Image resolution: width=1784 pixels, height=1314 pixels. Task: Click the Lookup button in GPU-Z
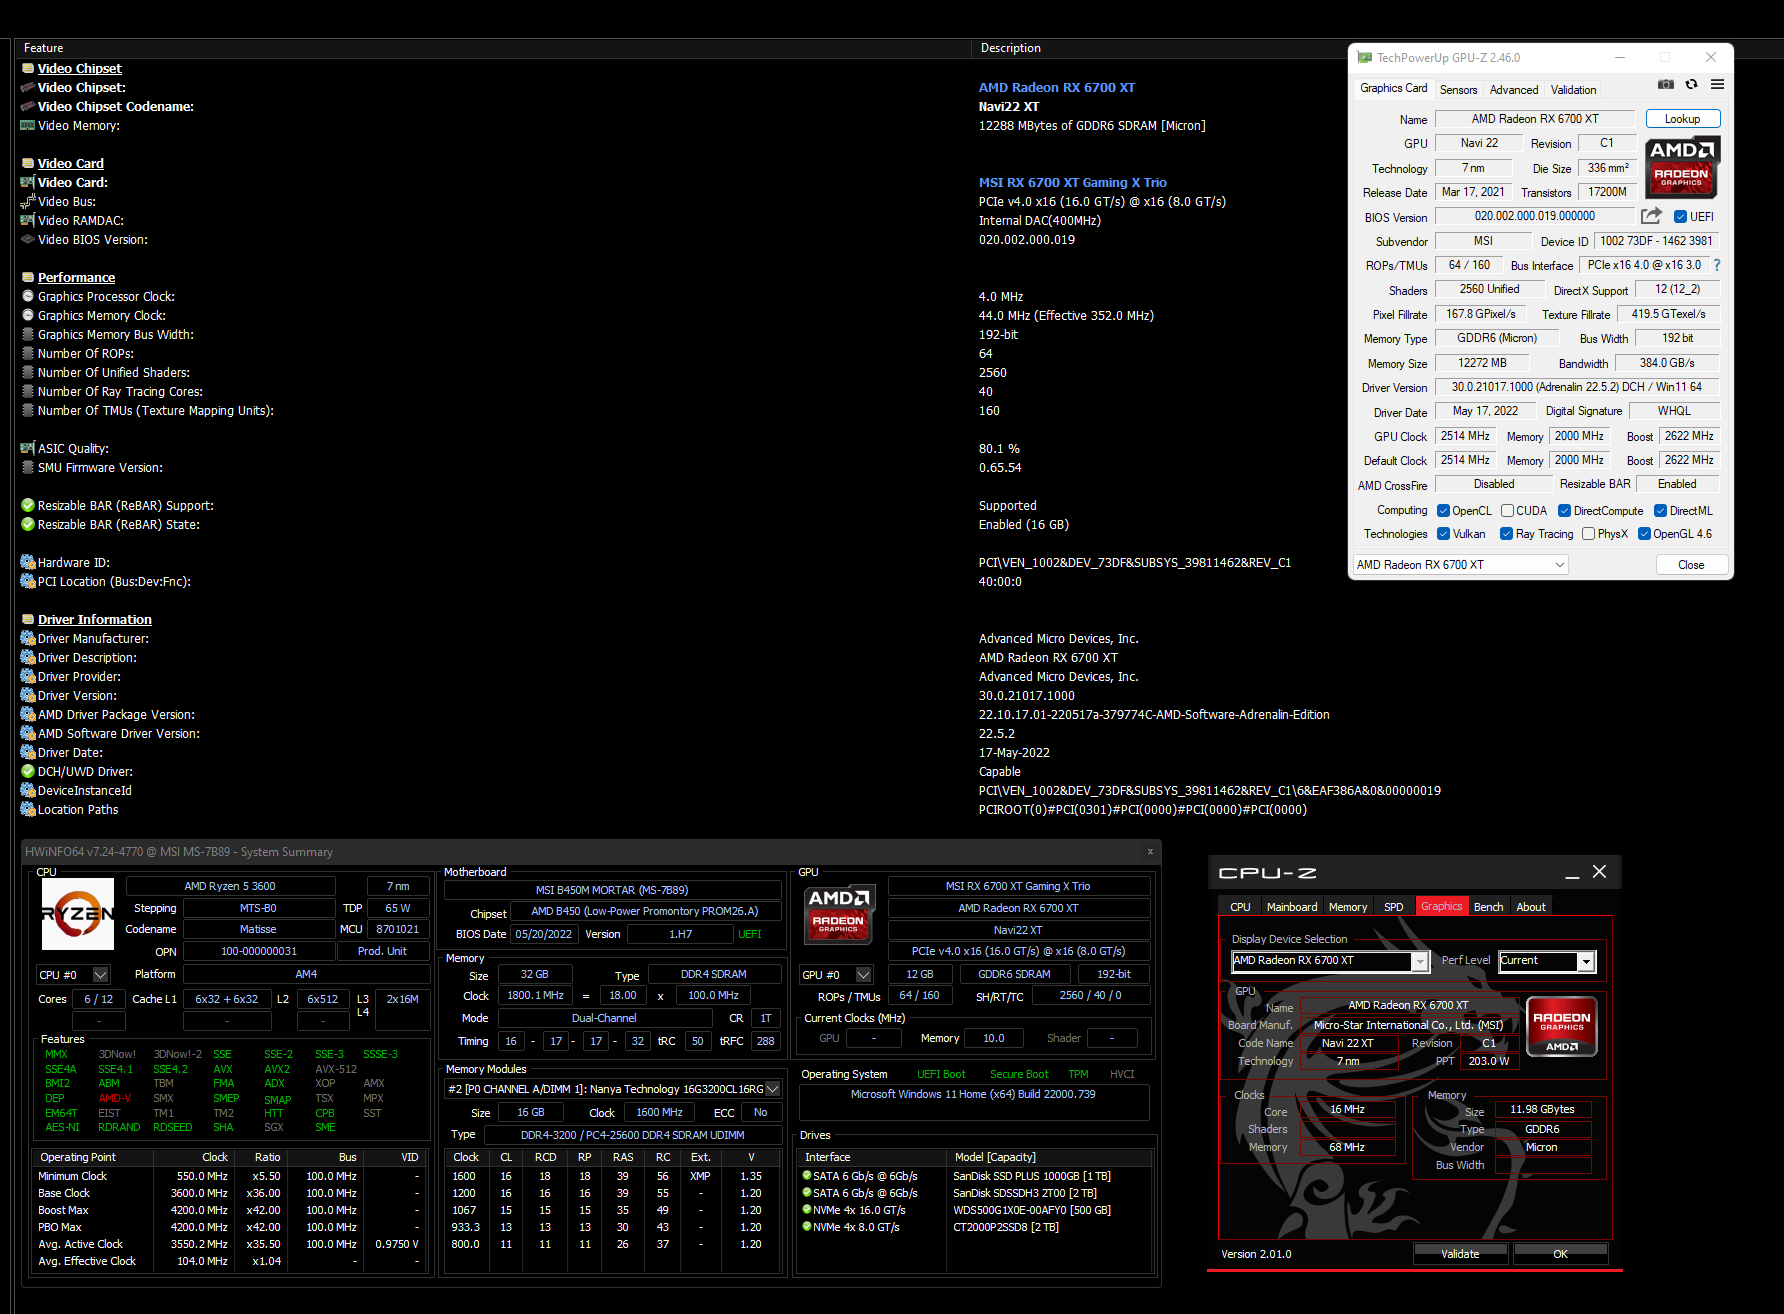[1682, 119]
